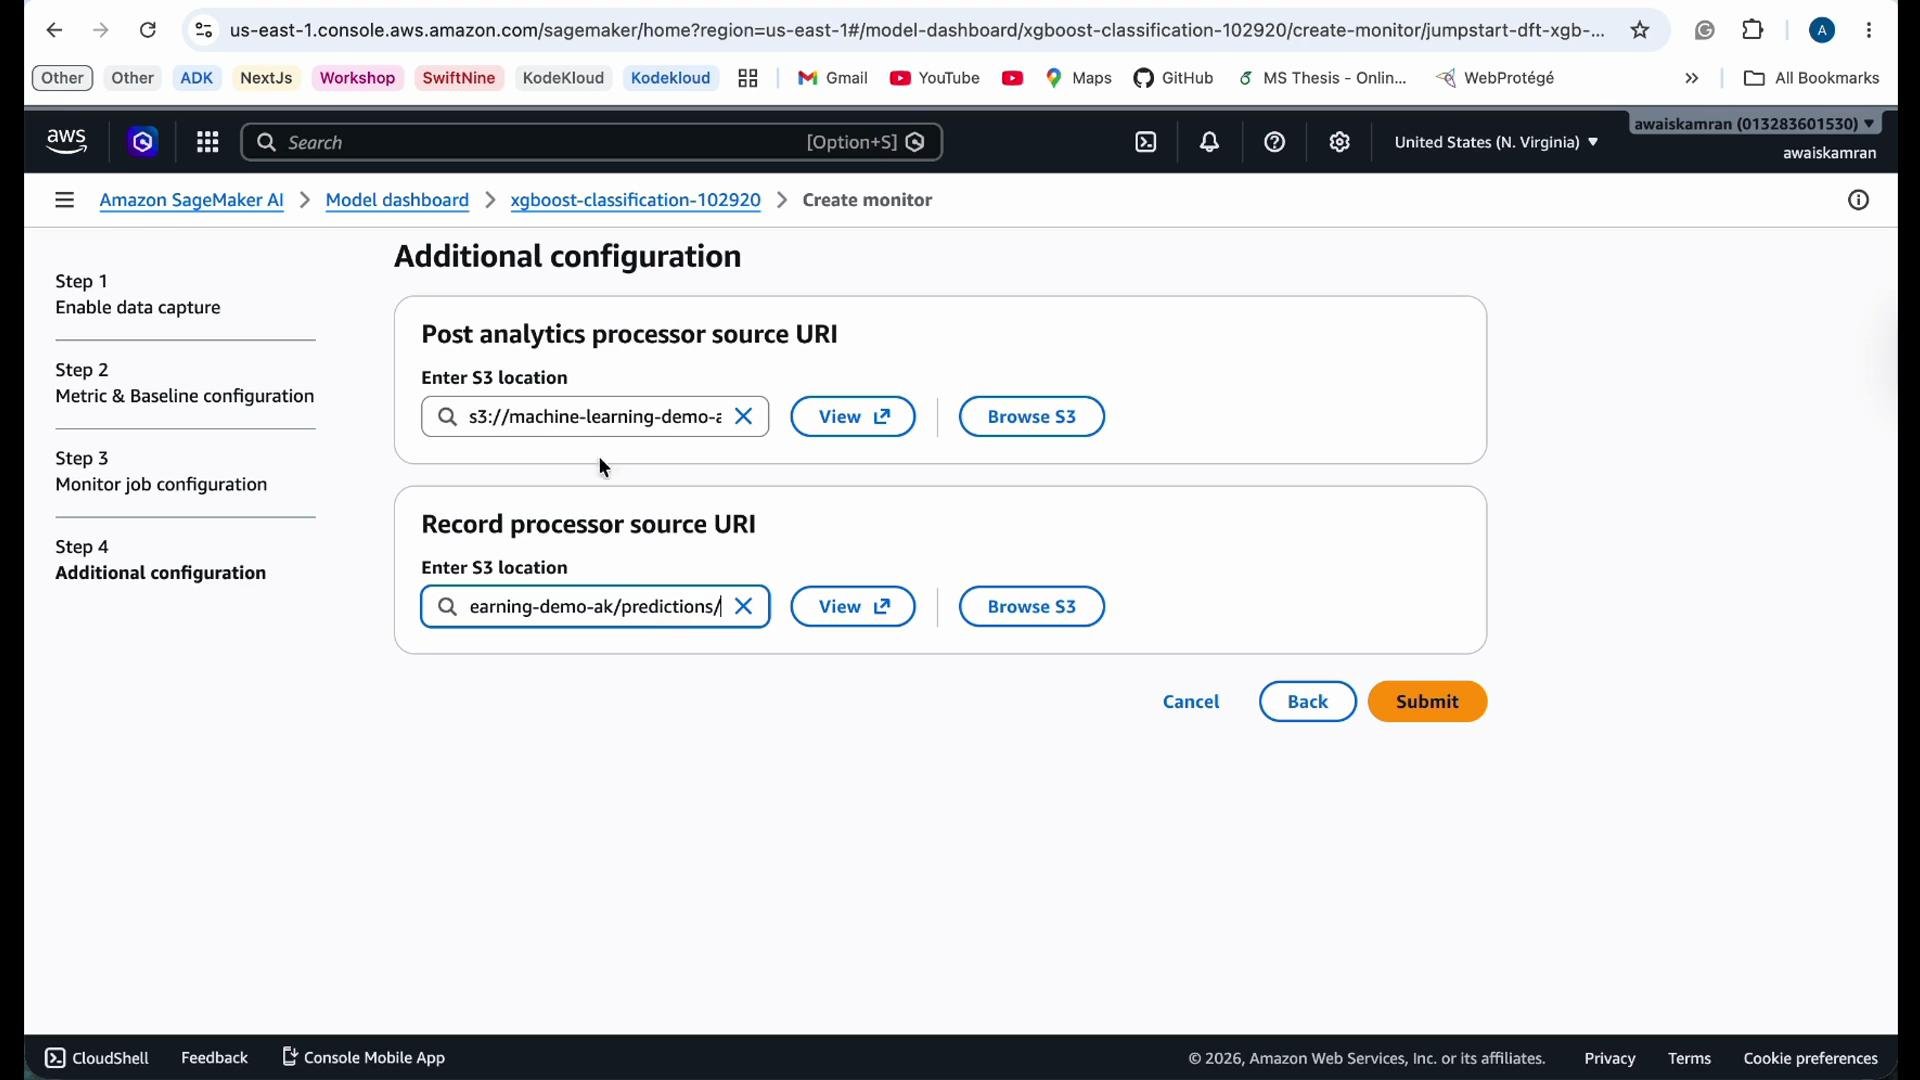
Task: Open xgboost-classification-102920 breadcrumb
Action: 636,201
